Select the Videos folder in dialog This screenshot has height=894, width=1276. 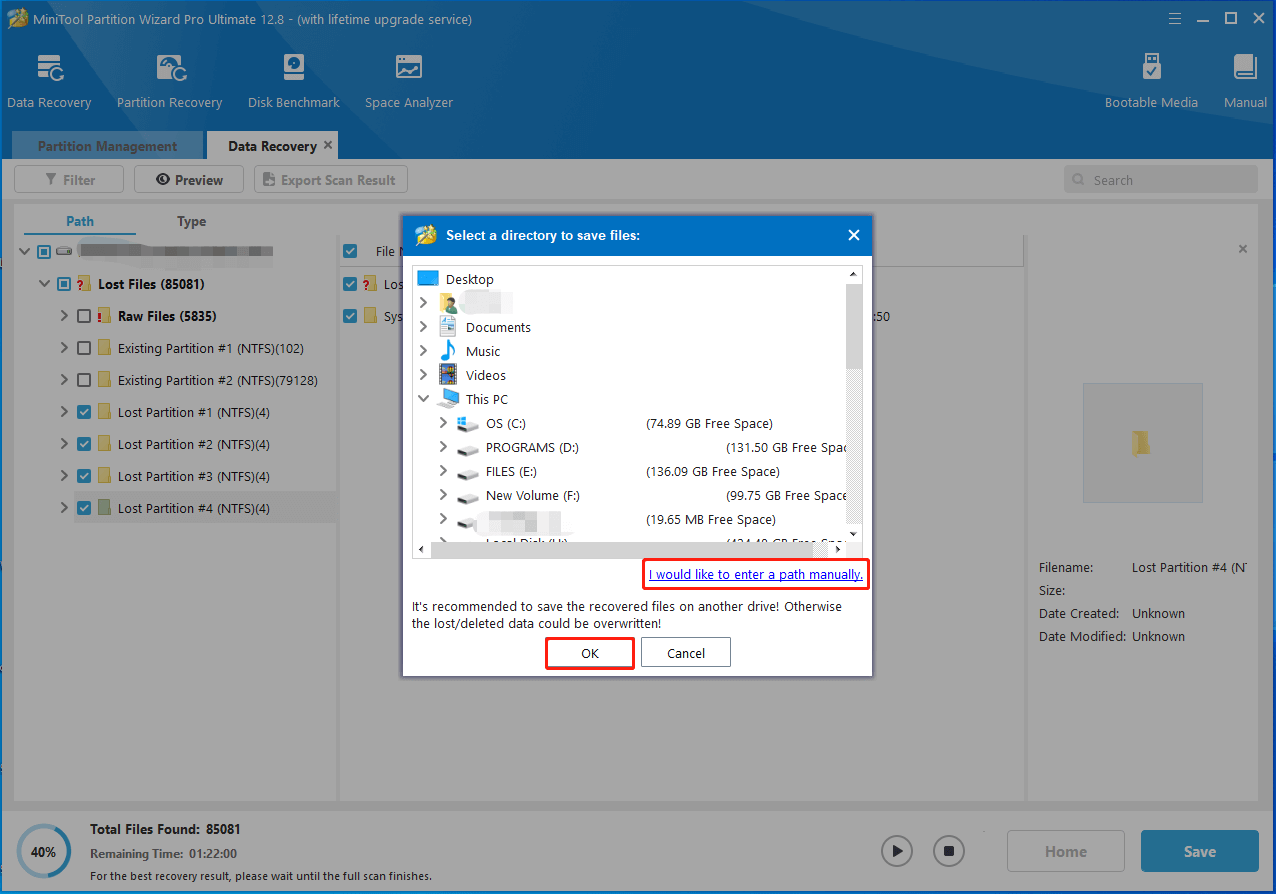(x=486, y=375)
